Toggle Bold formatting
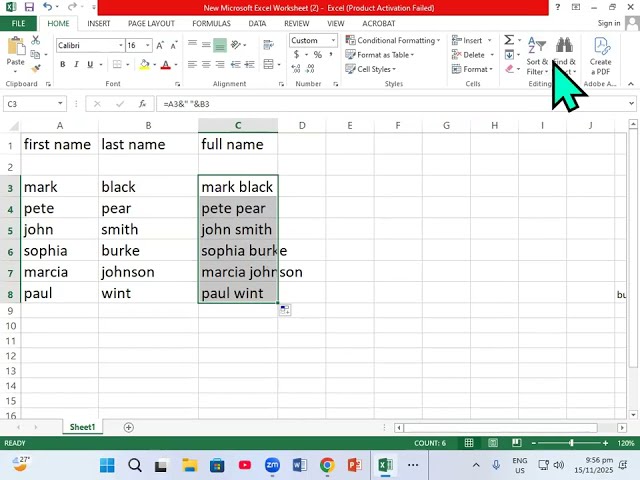This screenshot has height=480, width=640. (62, 64)
